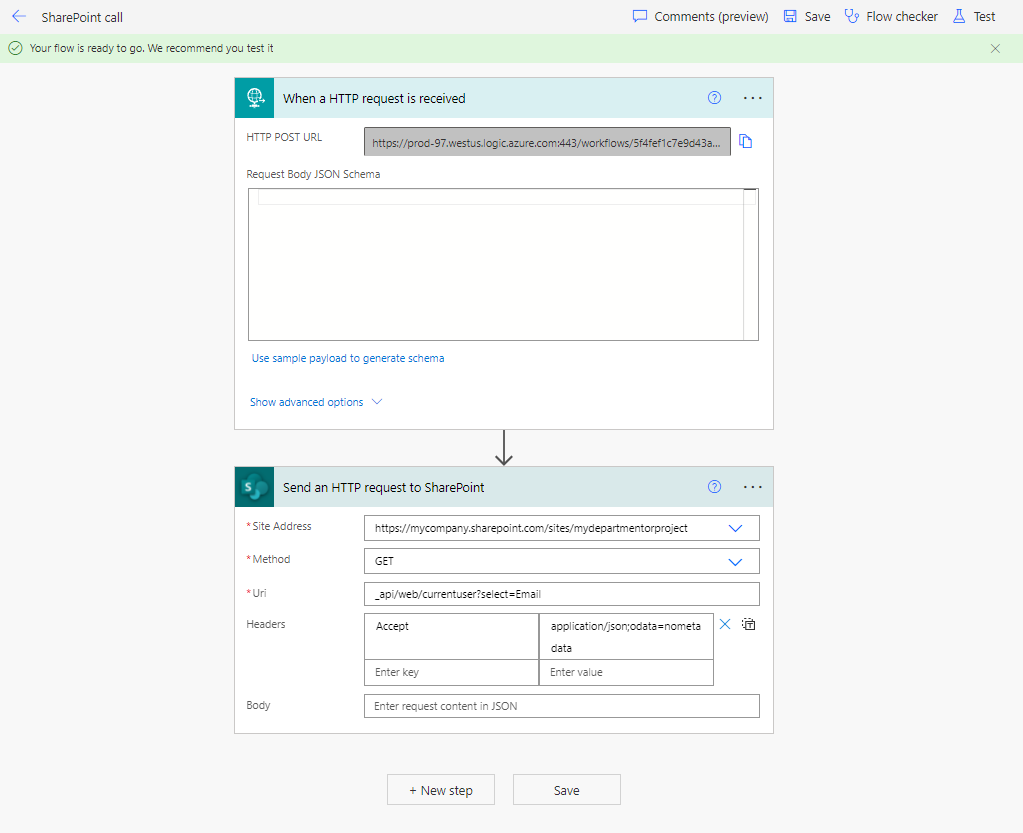This screenshot has height=833, width=1023.
Task: Open the SharePoint action's ellipsis menu
Action: tap(753, 487)
